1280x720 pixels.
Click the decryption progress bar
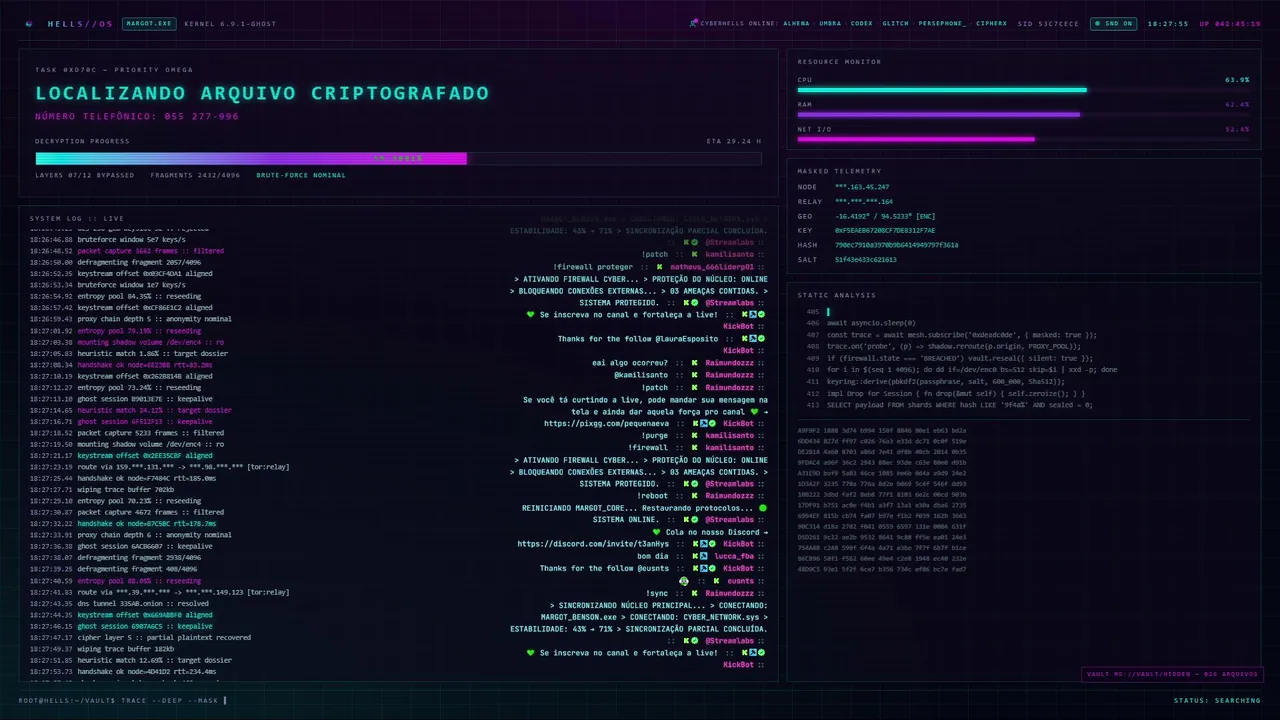click(x=398, y=158)
